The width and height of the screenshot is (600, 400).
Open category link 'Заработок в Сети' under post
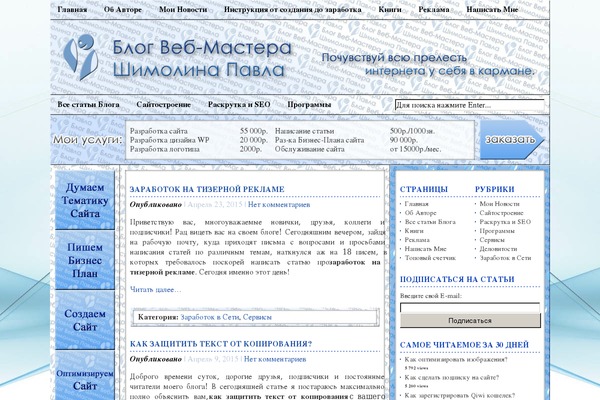pos(210,317)
